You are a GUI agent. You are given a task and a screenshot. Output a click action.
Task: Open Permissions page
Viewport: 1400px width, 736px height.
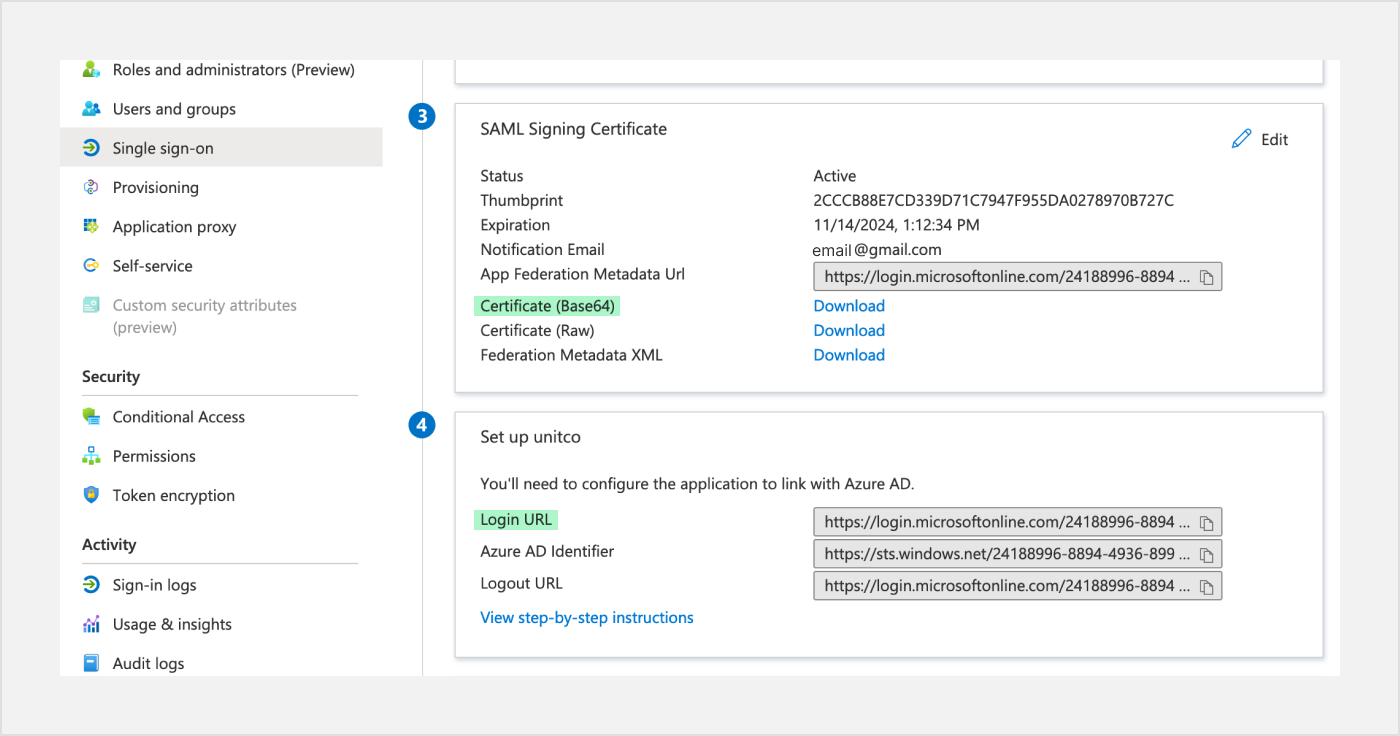(154, 456)
